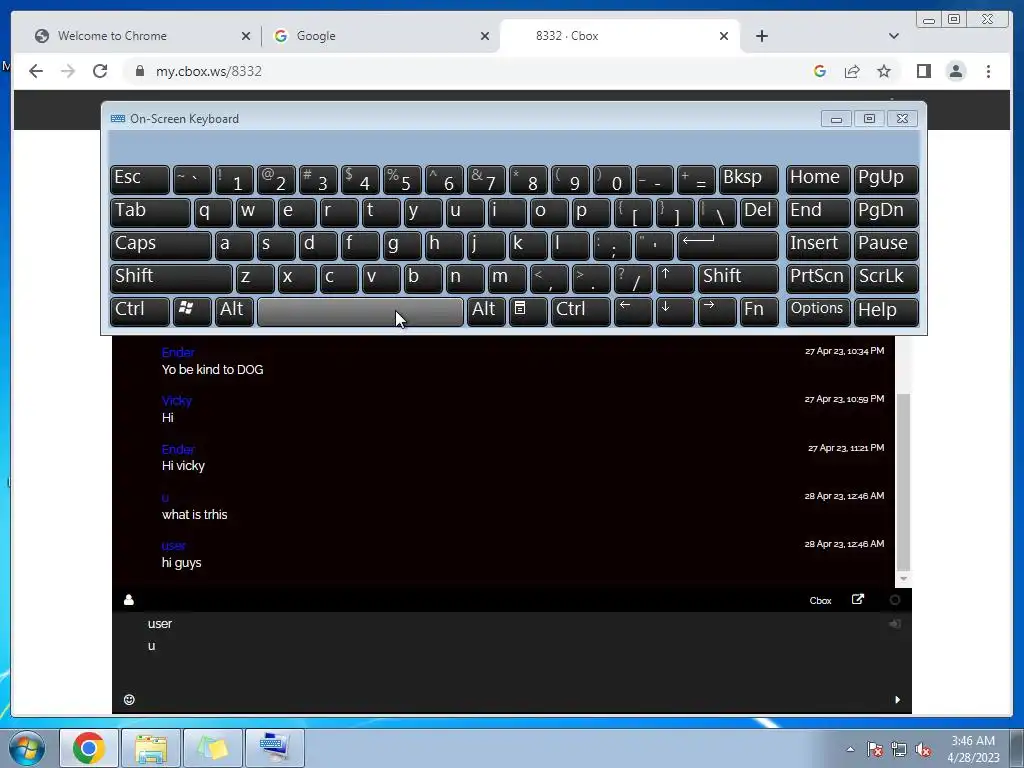
Task: Click the log in icon beside name field
Action: coord(895,624)
